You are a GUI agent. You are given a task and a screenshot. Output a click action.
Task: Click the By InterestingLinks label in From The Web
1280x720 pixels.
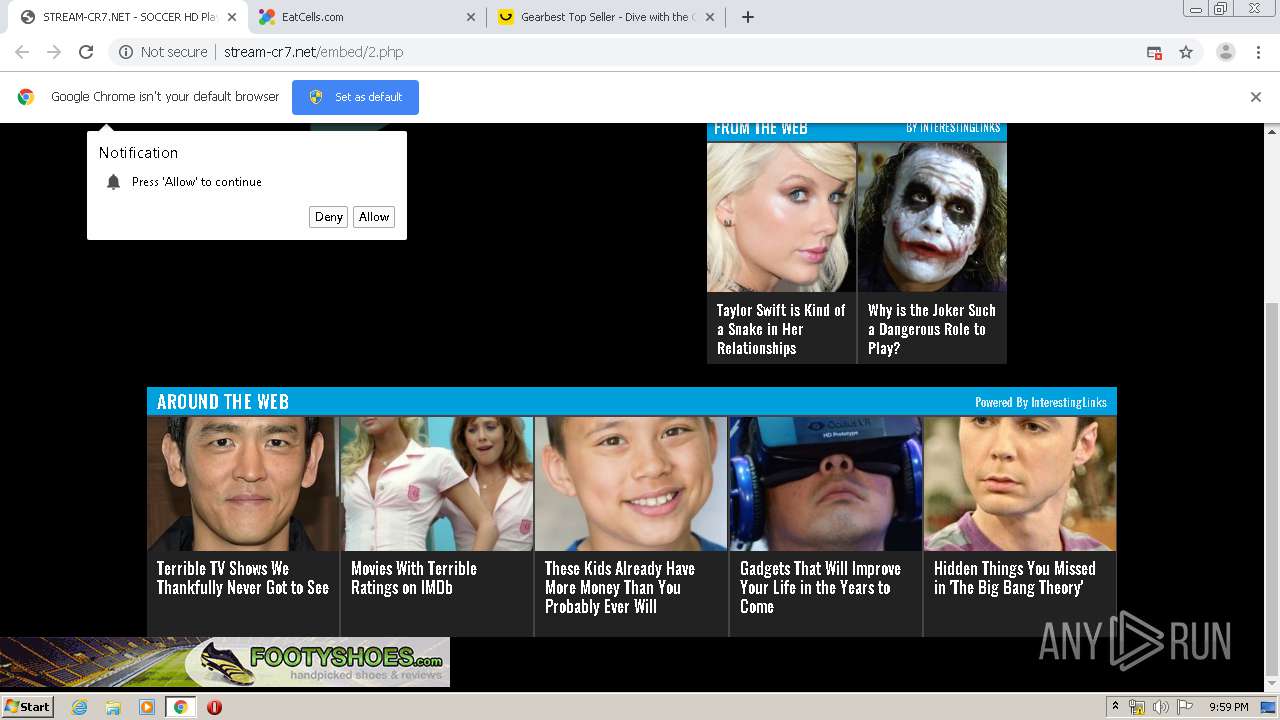953,128
